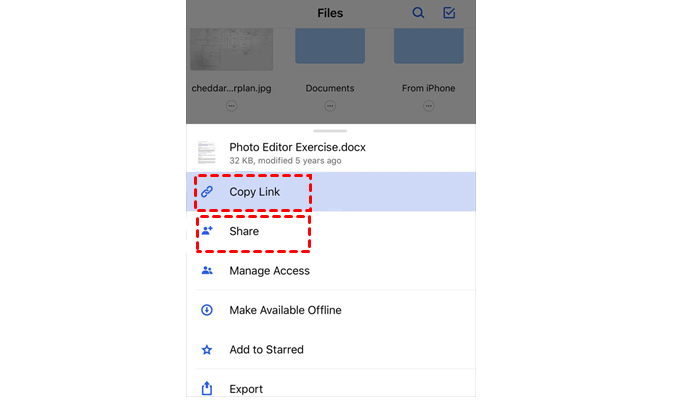Open more options under From iPhone folder

click(428, 105)
